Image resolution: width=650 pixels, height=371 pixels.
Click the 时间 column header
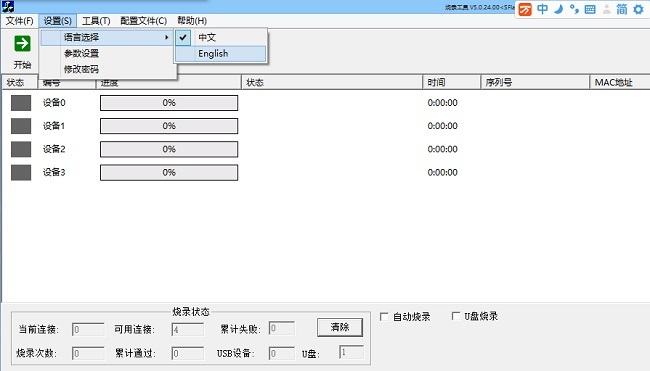click(451, 82)
